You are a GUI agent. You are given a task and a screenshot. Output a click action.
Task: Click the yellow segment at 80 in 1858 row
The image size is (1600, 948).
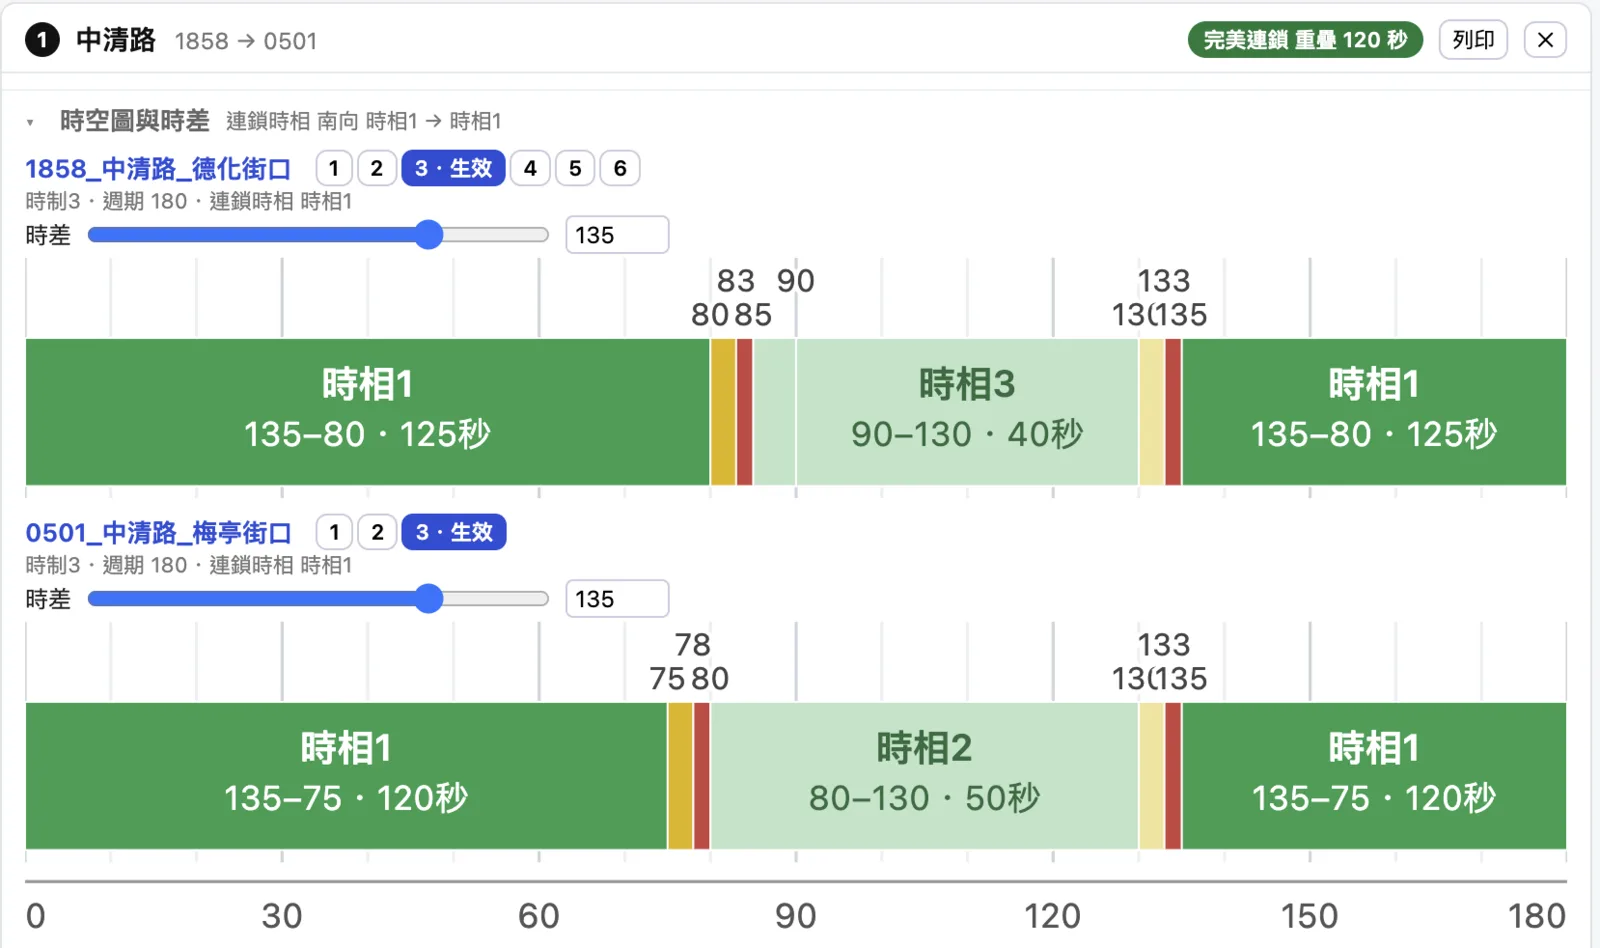tap(723, 412)
